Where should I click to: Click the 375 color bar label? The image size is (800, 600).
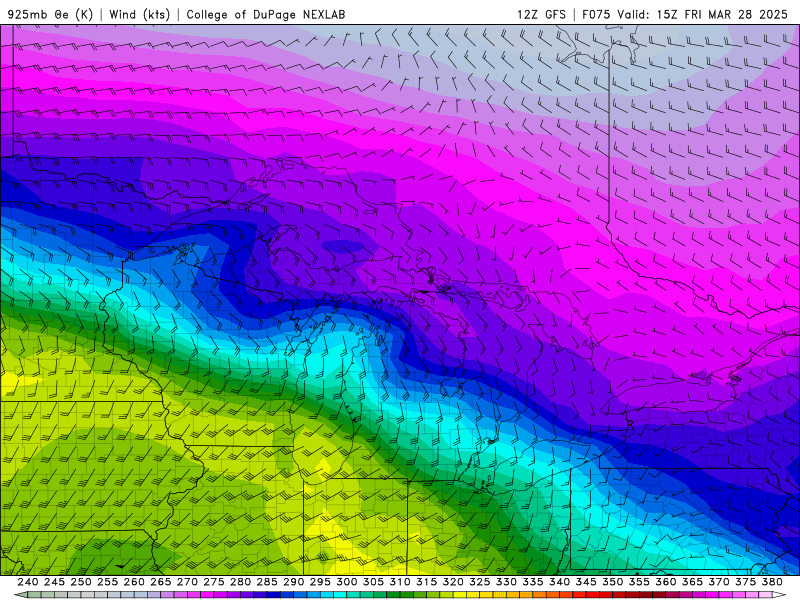[x=745, y=582]
